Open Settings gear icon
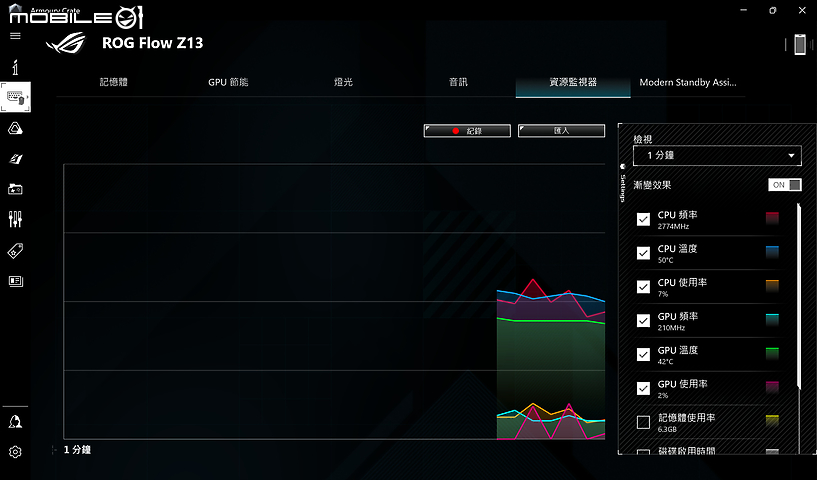 tap(15, 452)
